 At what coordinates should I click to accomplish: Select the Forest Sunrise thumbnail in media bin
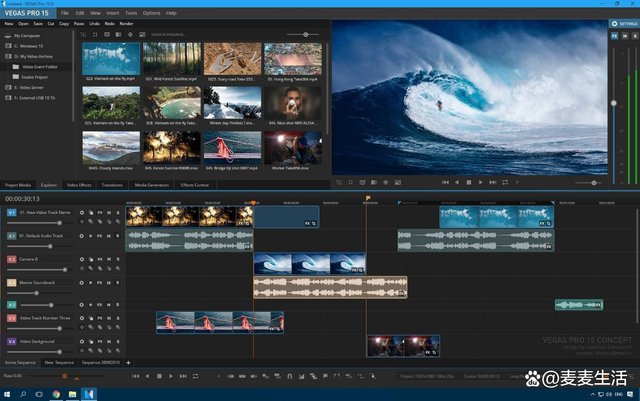tap(172, 148)
